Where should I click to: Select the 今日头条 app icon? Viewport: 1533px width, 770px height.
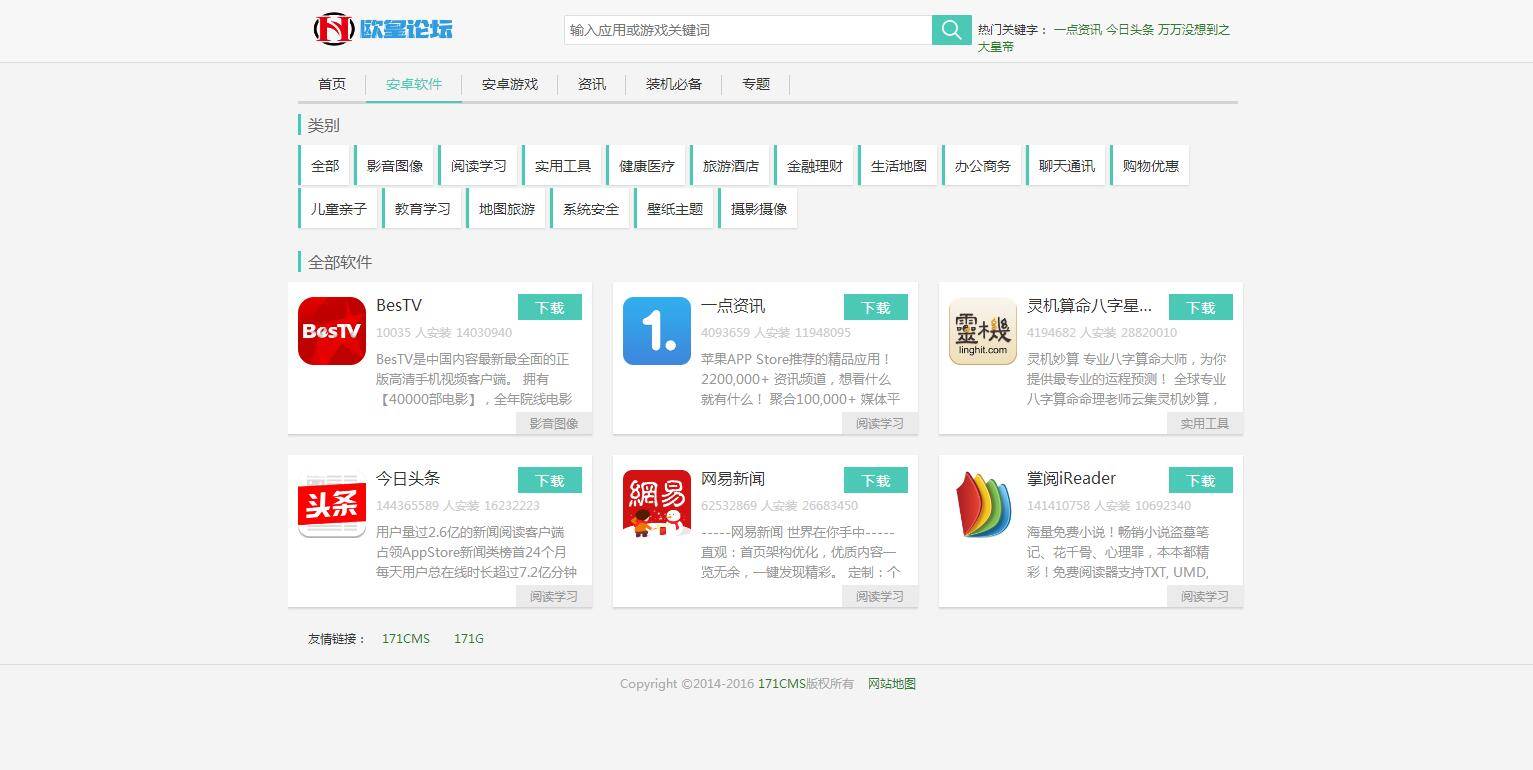(x=332, y=504)
